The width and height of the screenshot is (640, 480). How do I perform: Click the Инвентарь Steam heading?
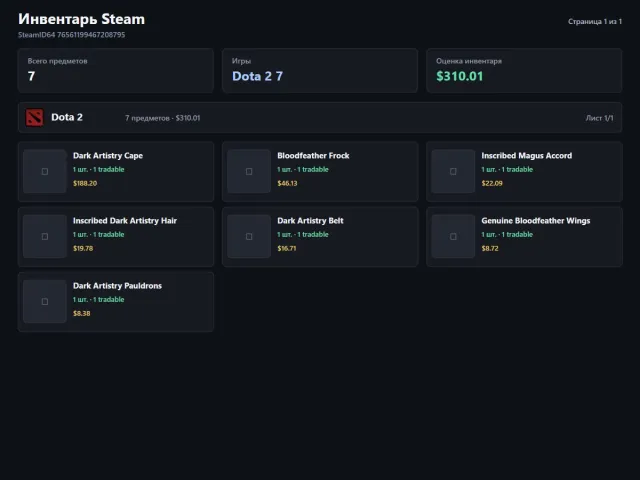[x=81, y=19]
